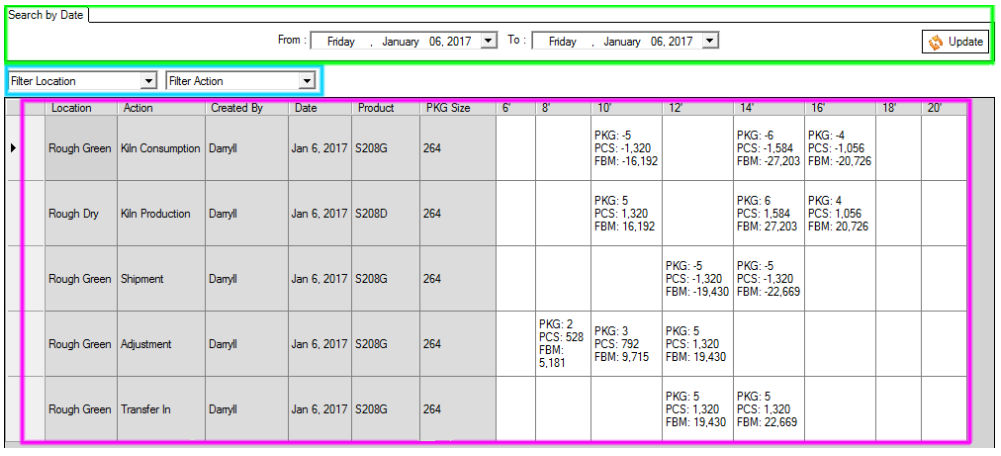Click the Shipment row cell with FBM: -19,430
The height and width of the screenshot is (456, 1001).
(x=698, y=278)
